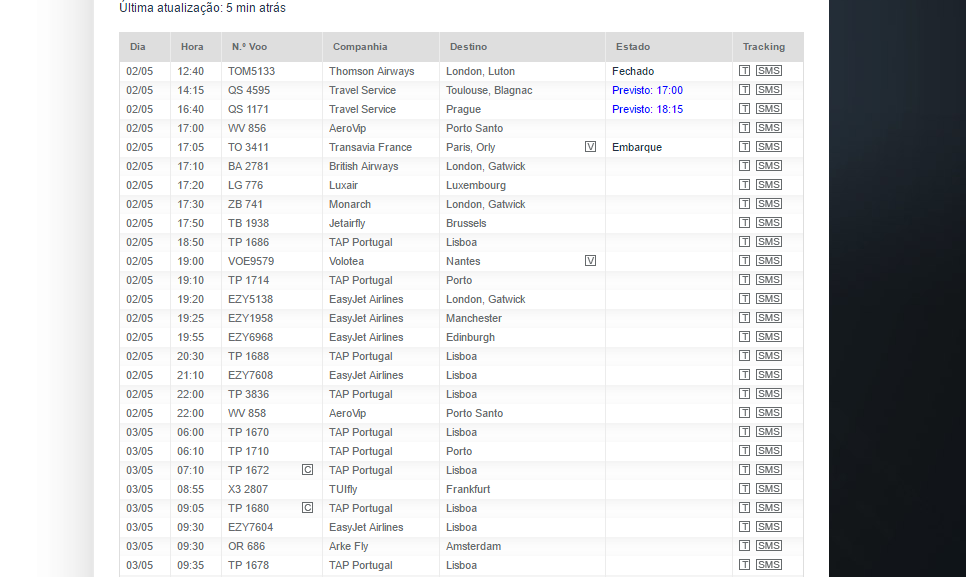Track flight TP 1678 with the T icon
Viewport: 966px width, 577px height.
pos(744,565)
